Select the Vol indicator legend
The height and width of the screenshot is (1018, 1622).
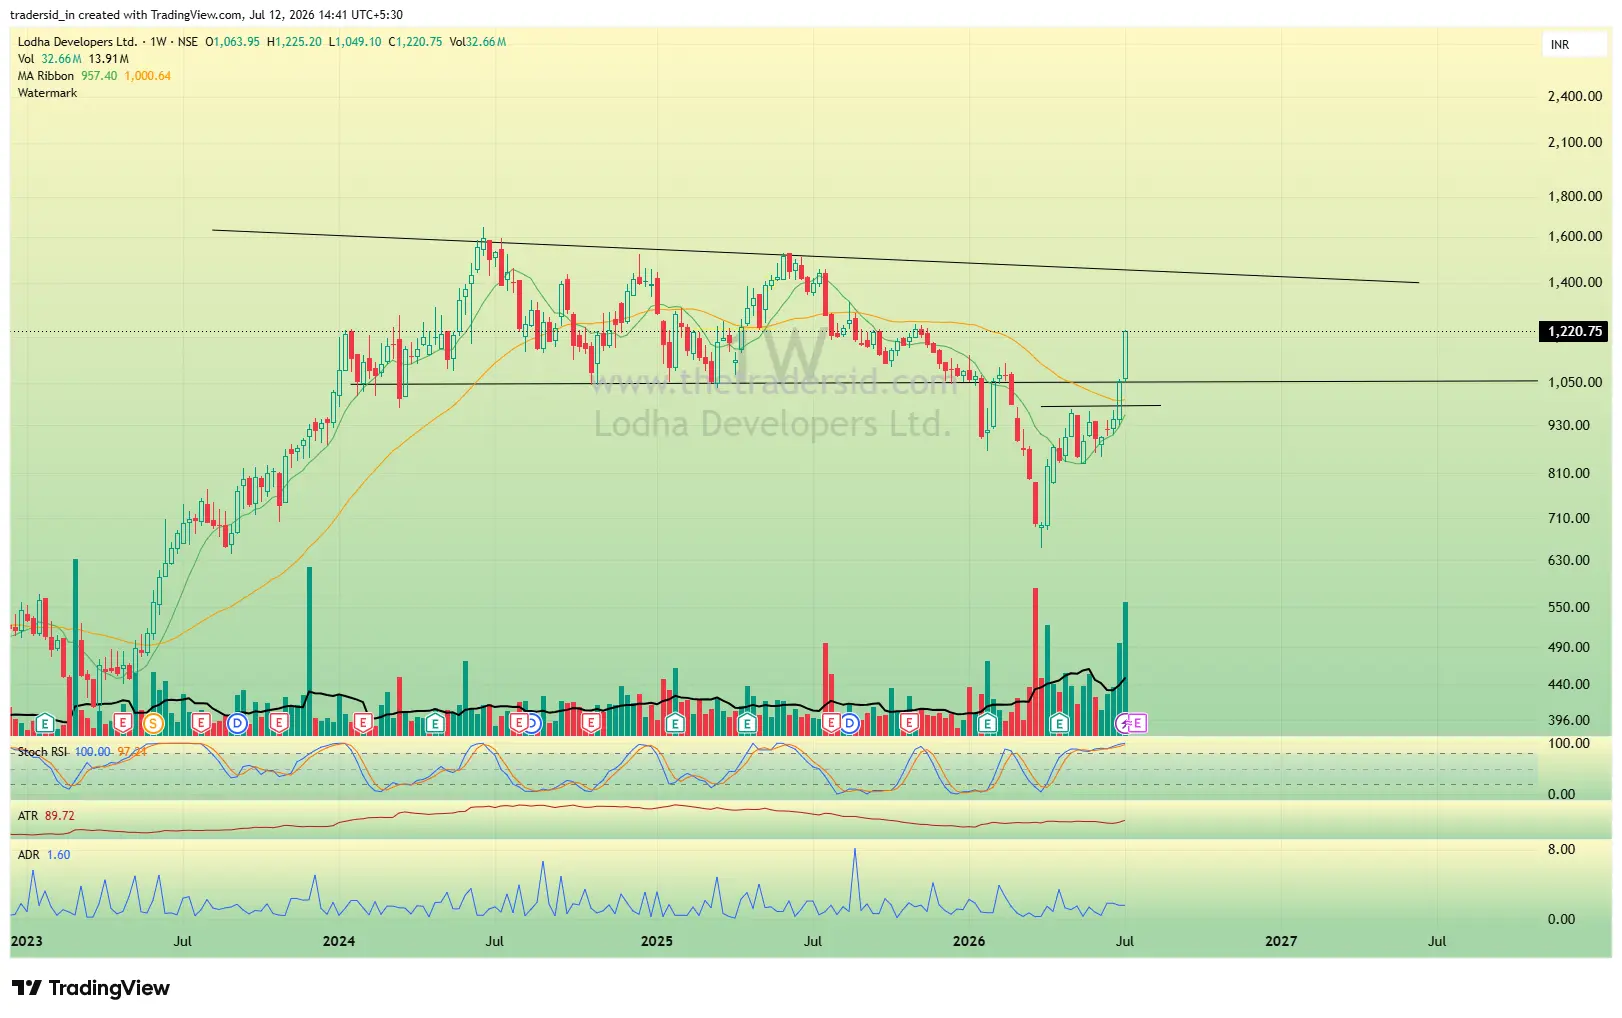coord(26,59)
